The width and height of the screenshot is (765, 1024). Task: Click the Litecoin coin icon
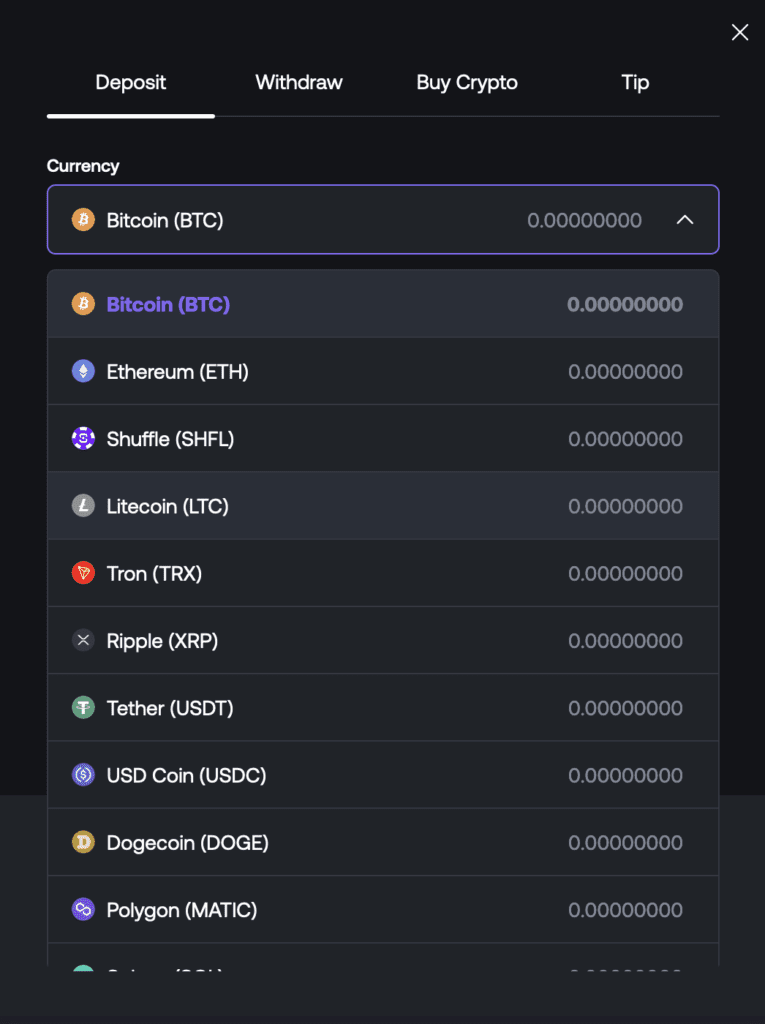[83, 505]
